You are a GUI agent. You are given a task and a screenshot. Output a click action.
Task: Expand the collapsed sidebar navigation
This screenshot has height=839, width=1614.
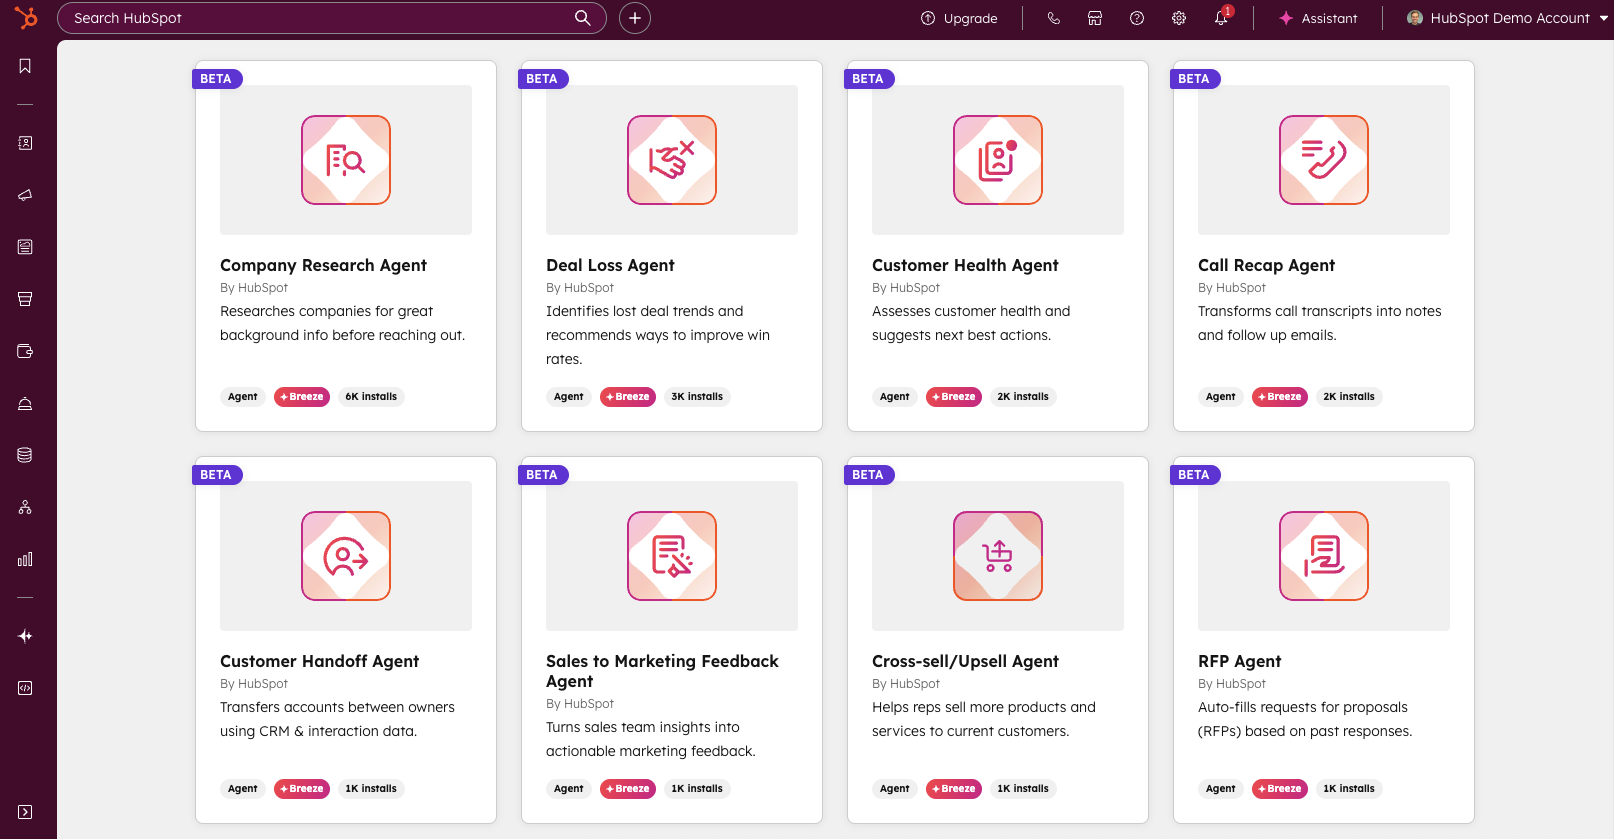tap(25, 812)
